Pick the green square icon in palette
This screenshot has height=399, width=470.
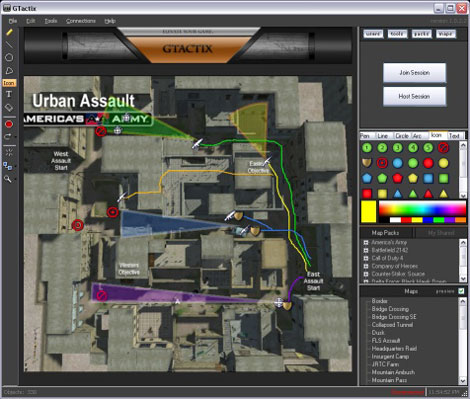click(443, 178)
